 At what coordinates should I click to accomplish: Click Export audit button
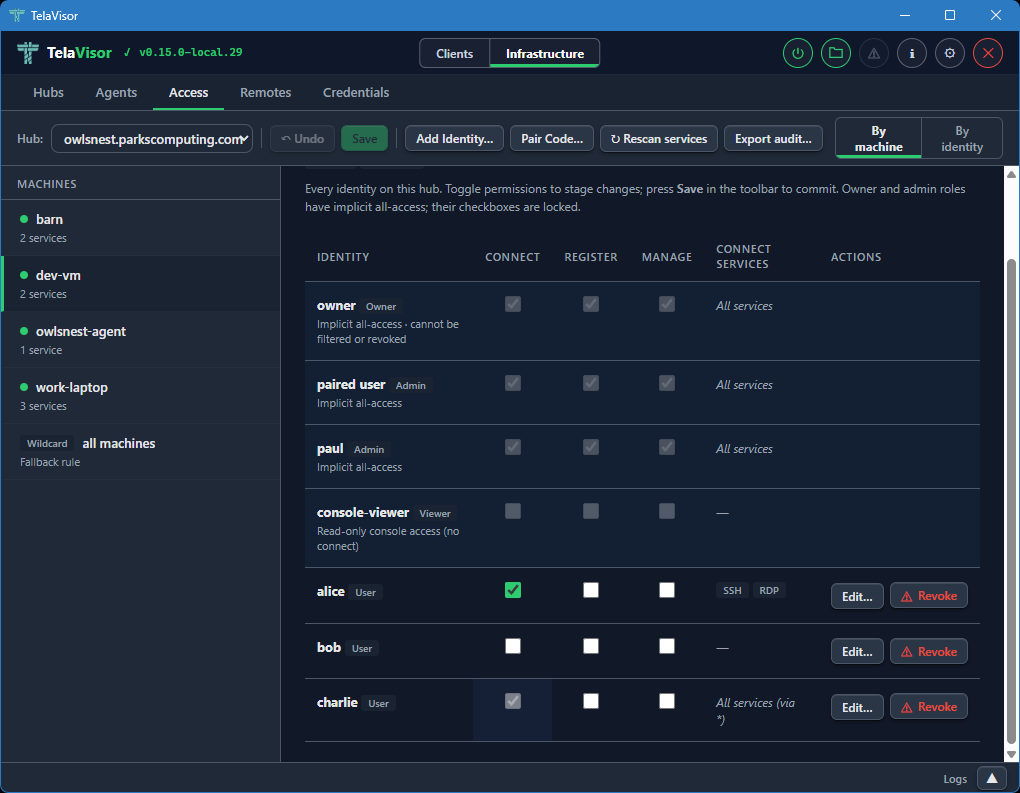(x=773, y=139)
